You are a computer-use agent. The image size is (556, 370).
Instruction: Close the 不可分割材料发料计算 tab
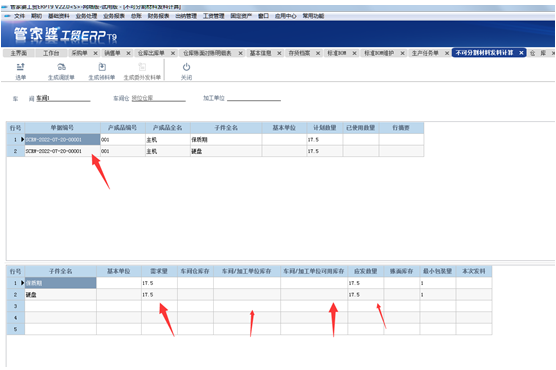pyautogui.click(x=521, y=53)
